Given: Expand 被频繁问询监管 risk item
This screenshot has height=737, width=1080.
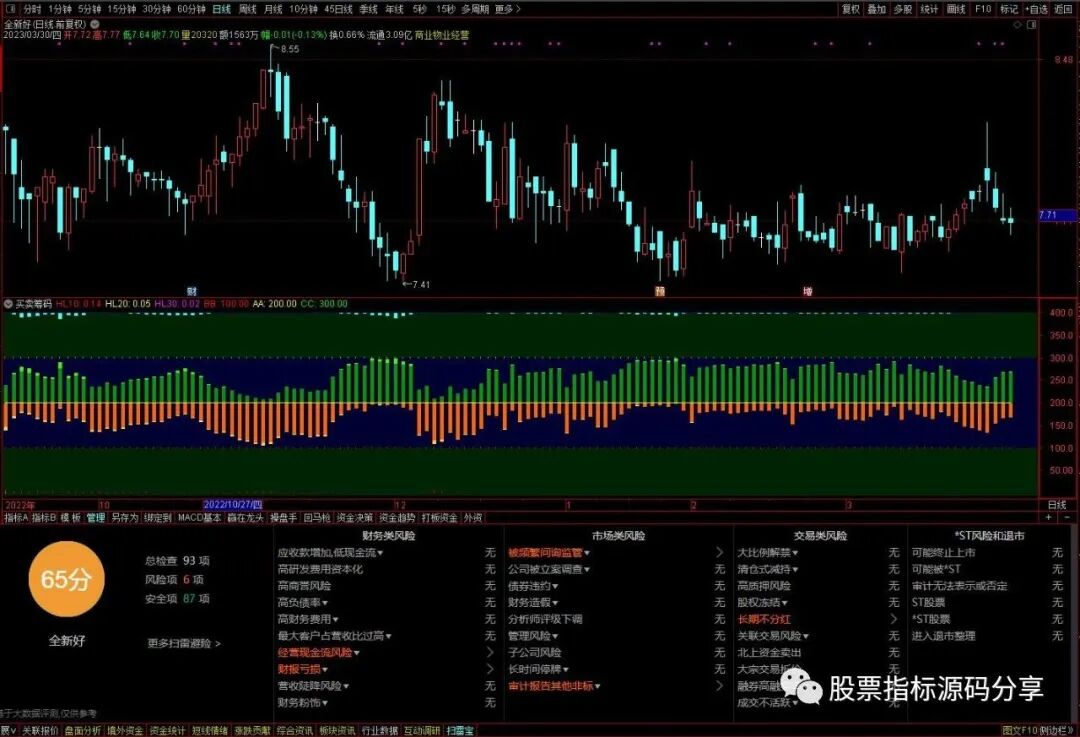Looking at the screenshot, I should [549, 552].
